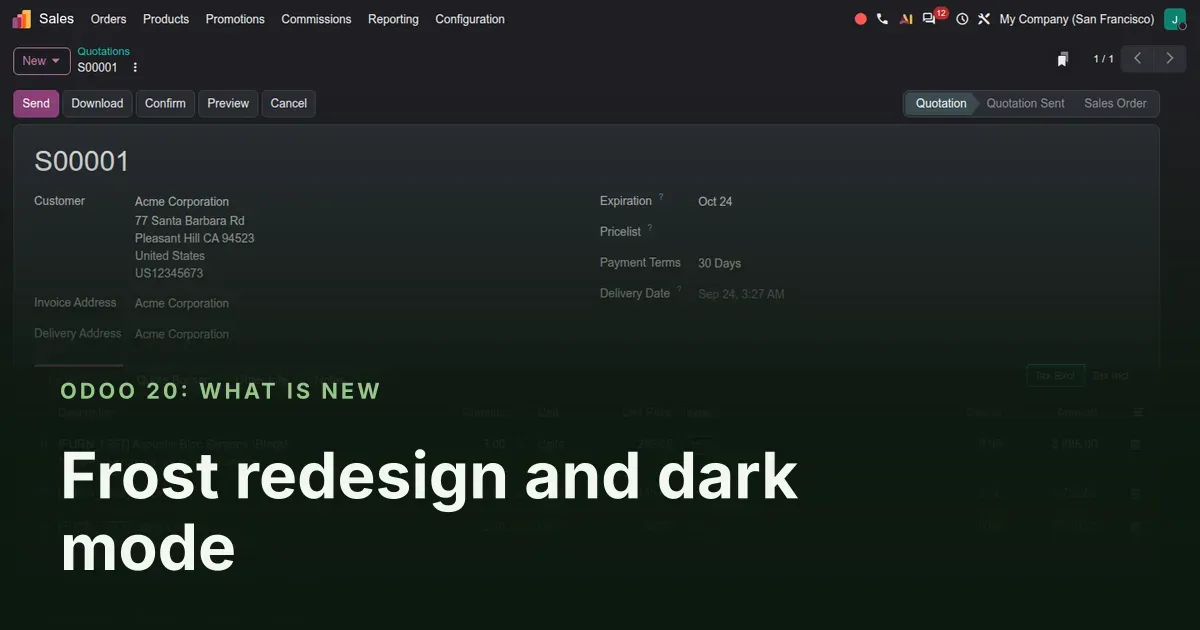Open the Reporting menu

pyautogui.click(x=393, y=19)
